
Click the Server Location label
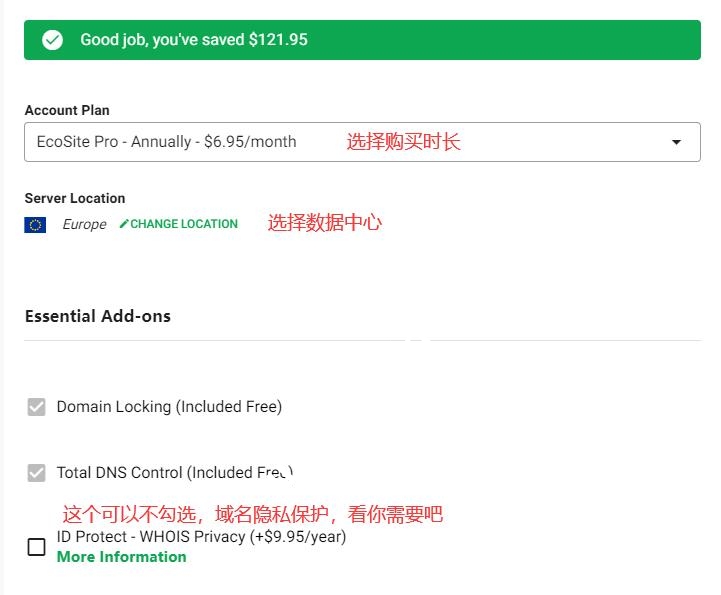point(75,198)
